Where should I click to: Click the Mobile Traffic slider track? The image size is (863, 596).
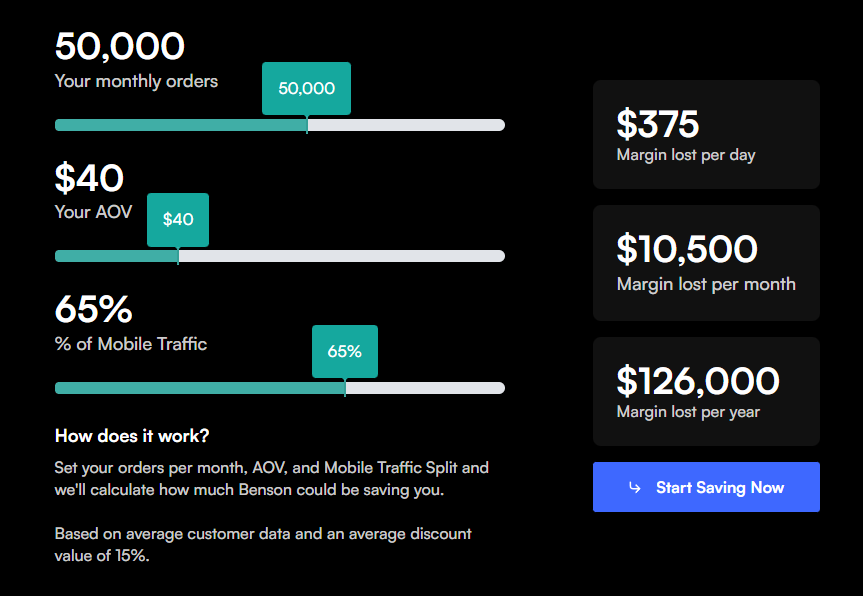pyautogui.click(x=430, y=388)
